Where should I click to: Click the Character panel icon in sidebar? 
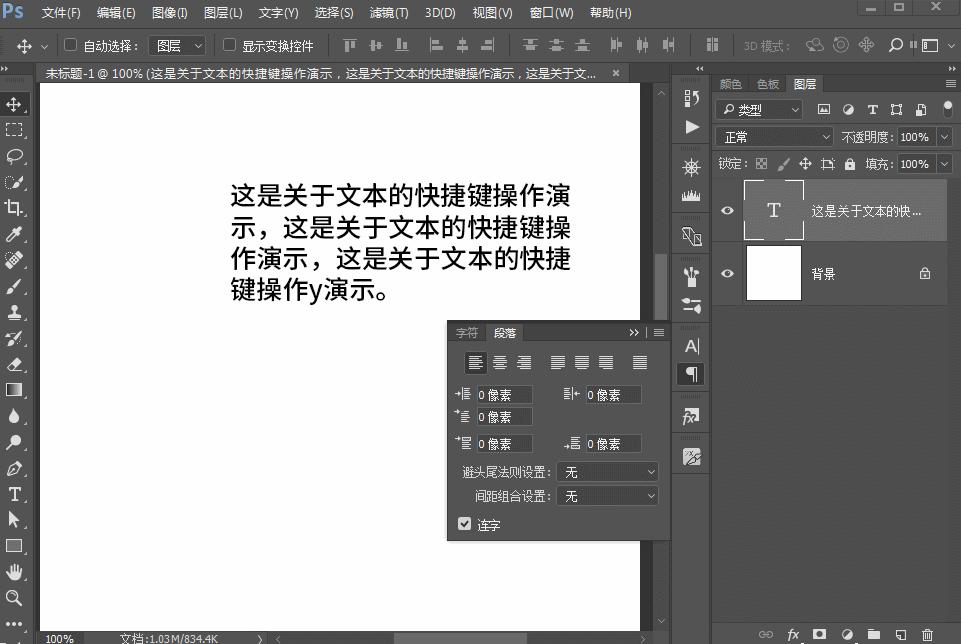(x=691, y=345)
